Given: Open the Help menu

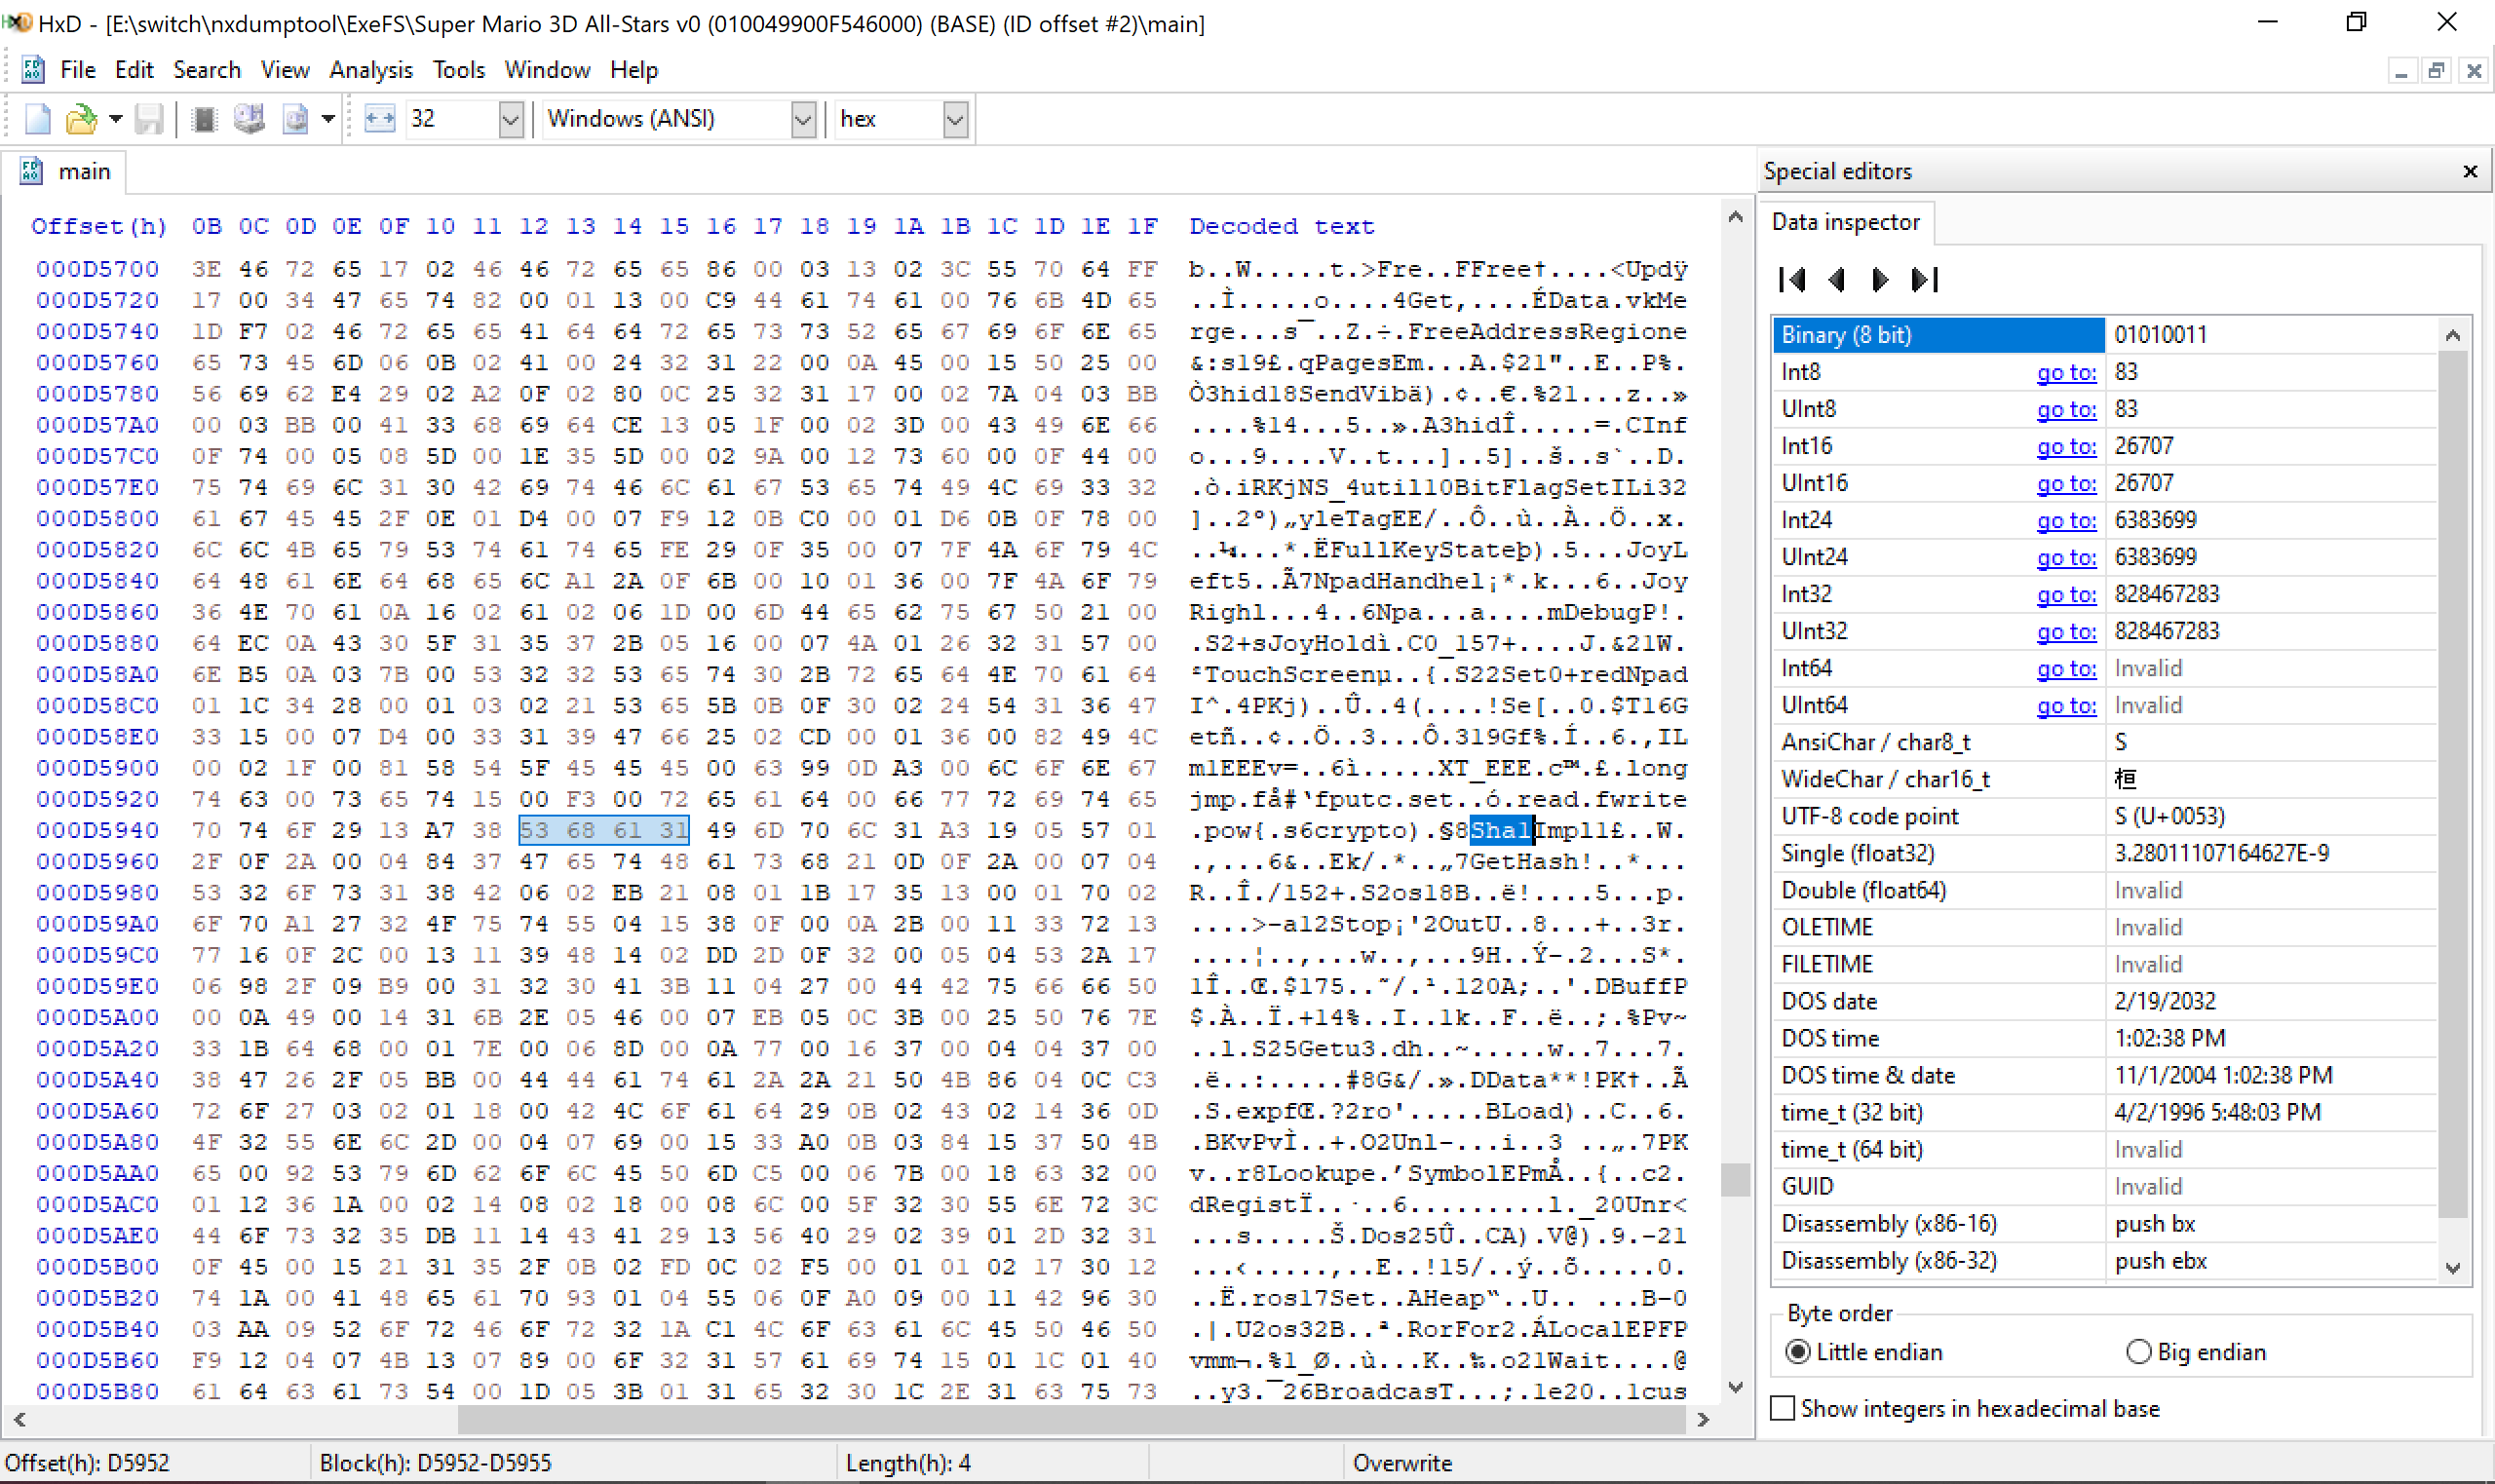Looking at the screenshot, I should (x=634, y=69).
